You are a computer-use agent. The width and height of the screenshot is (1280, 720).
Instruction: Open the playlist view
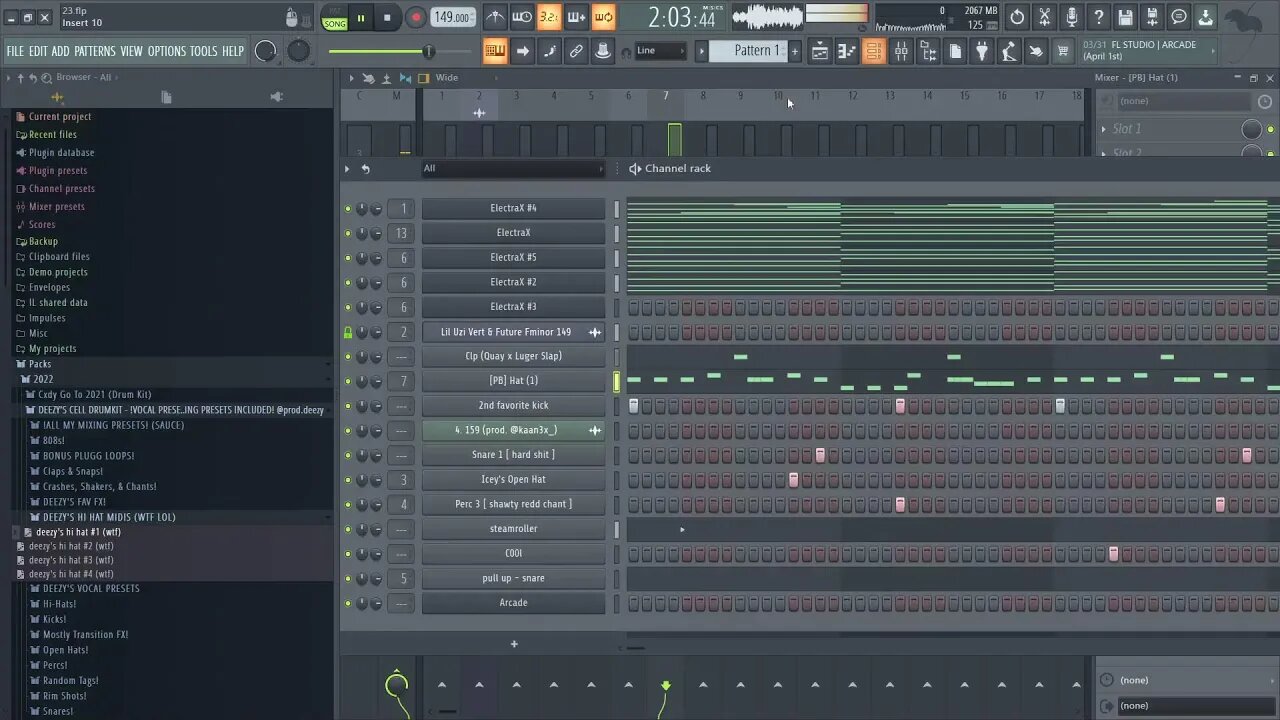[x=820, y=51]
